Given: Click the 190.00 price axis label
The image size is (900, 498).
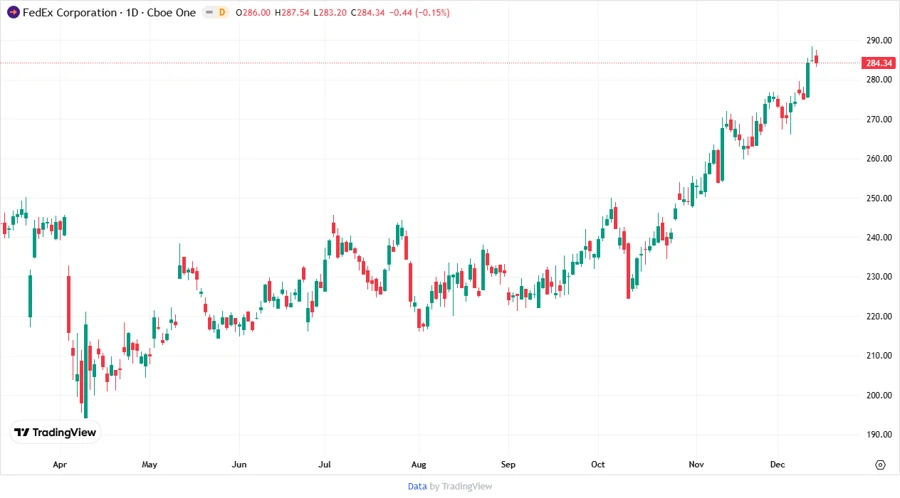Looking at the screenshot, I should [879, 434].
